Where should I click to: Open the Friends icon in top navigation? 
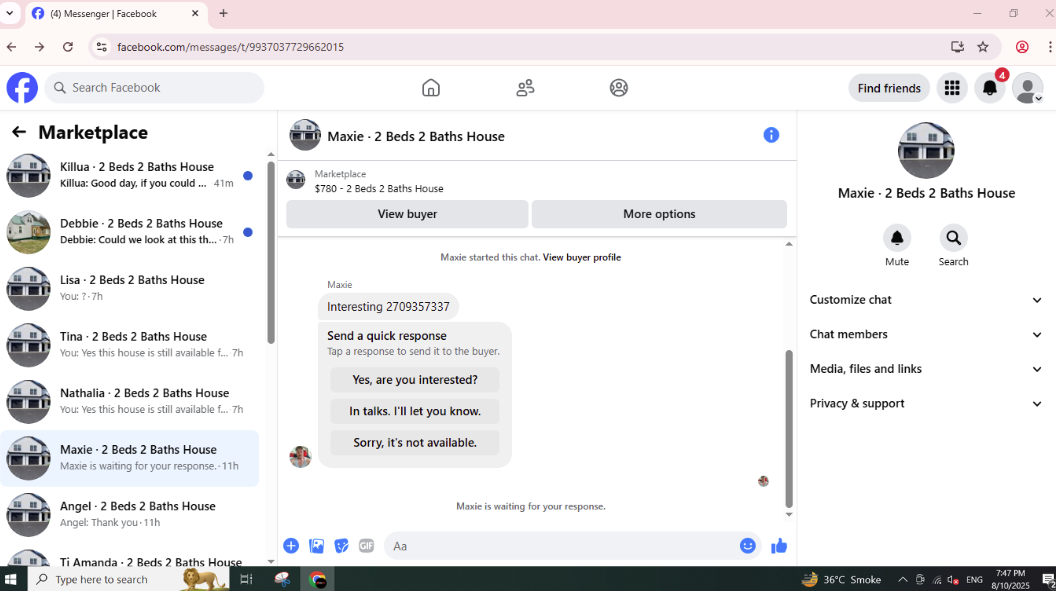click(x=525, y=88)
